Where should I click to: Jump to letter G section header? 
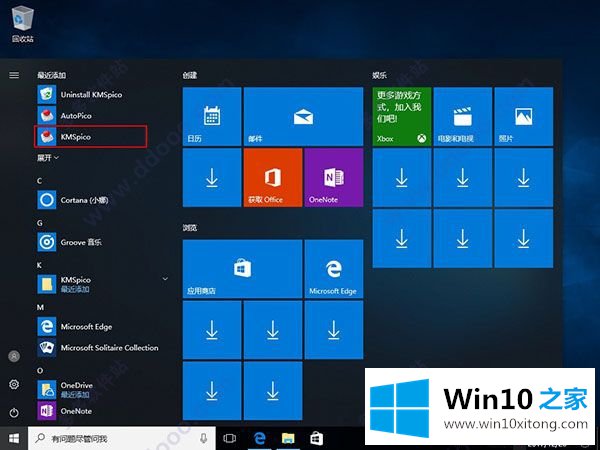tap(40, 223)
